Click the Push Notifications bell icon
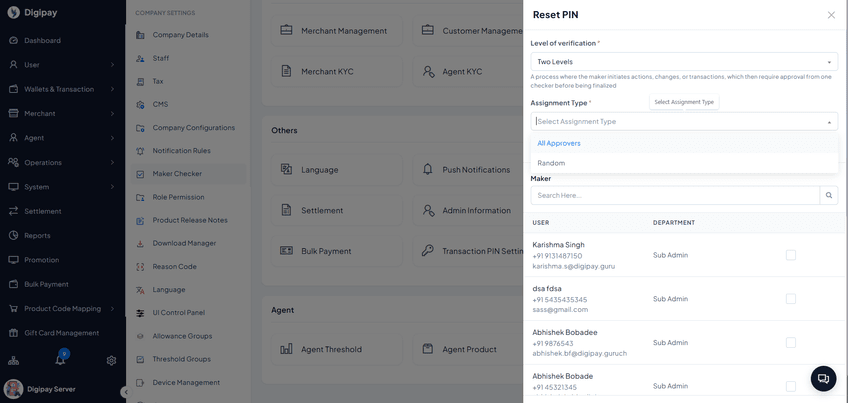848x403 pixels. (428, 169)
